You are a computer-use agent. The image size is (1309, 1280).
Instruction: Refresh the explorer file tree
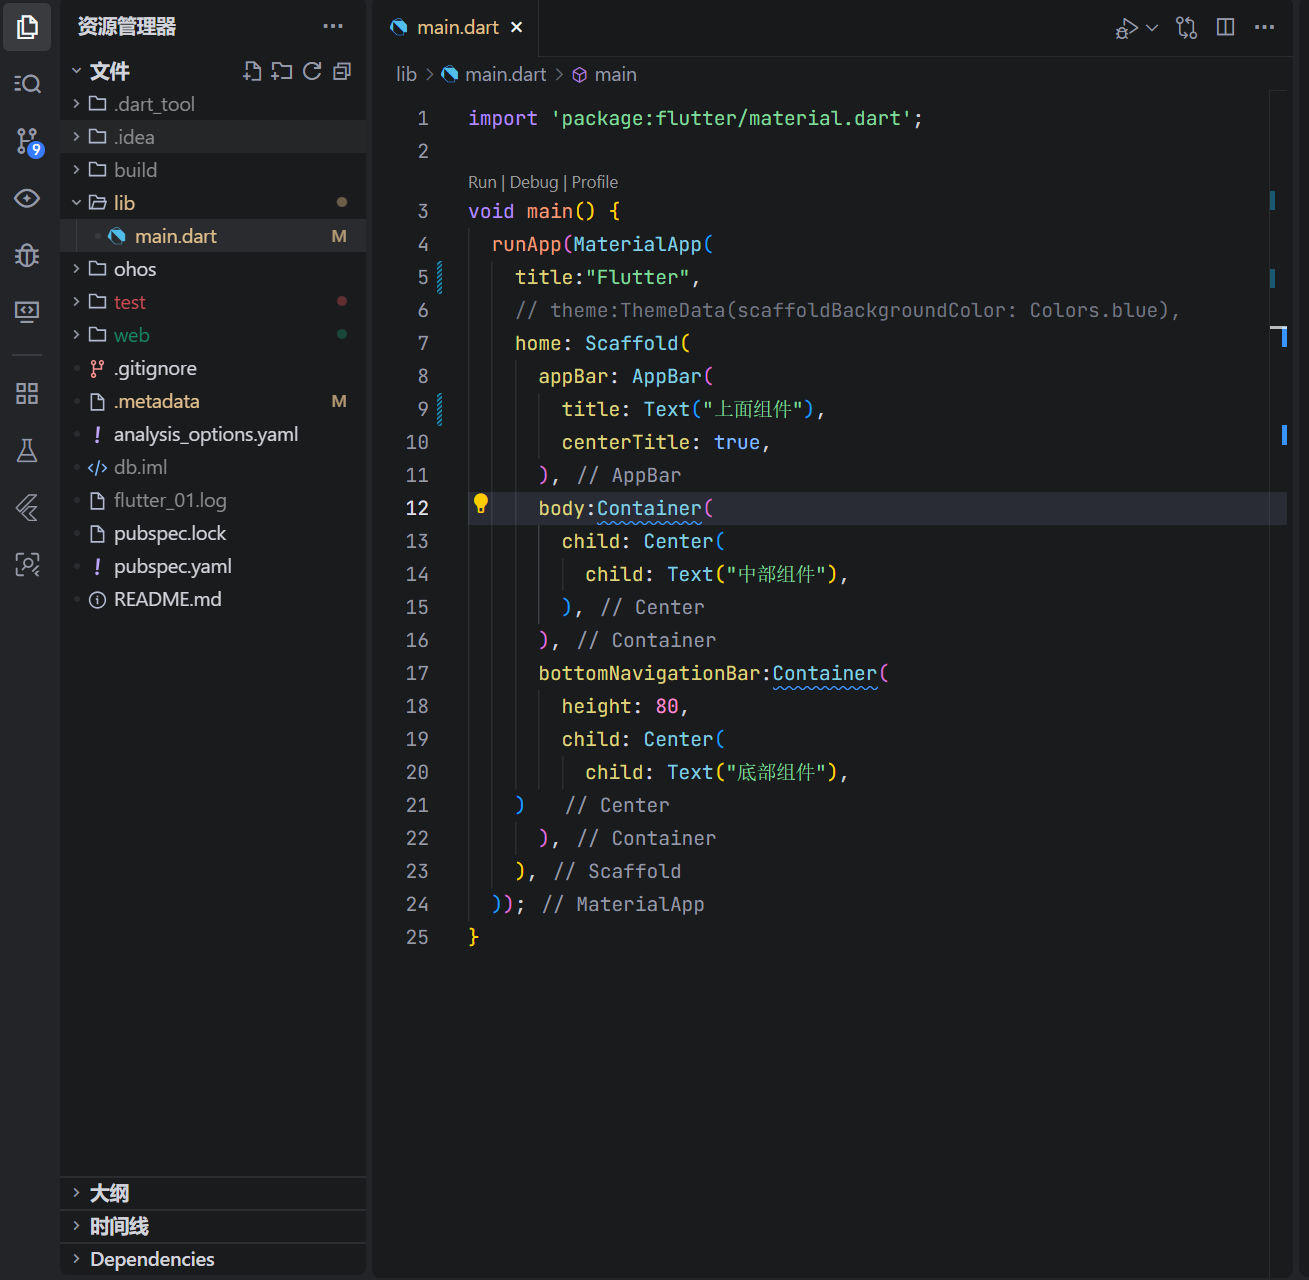(312, 71)
